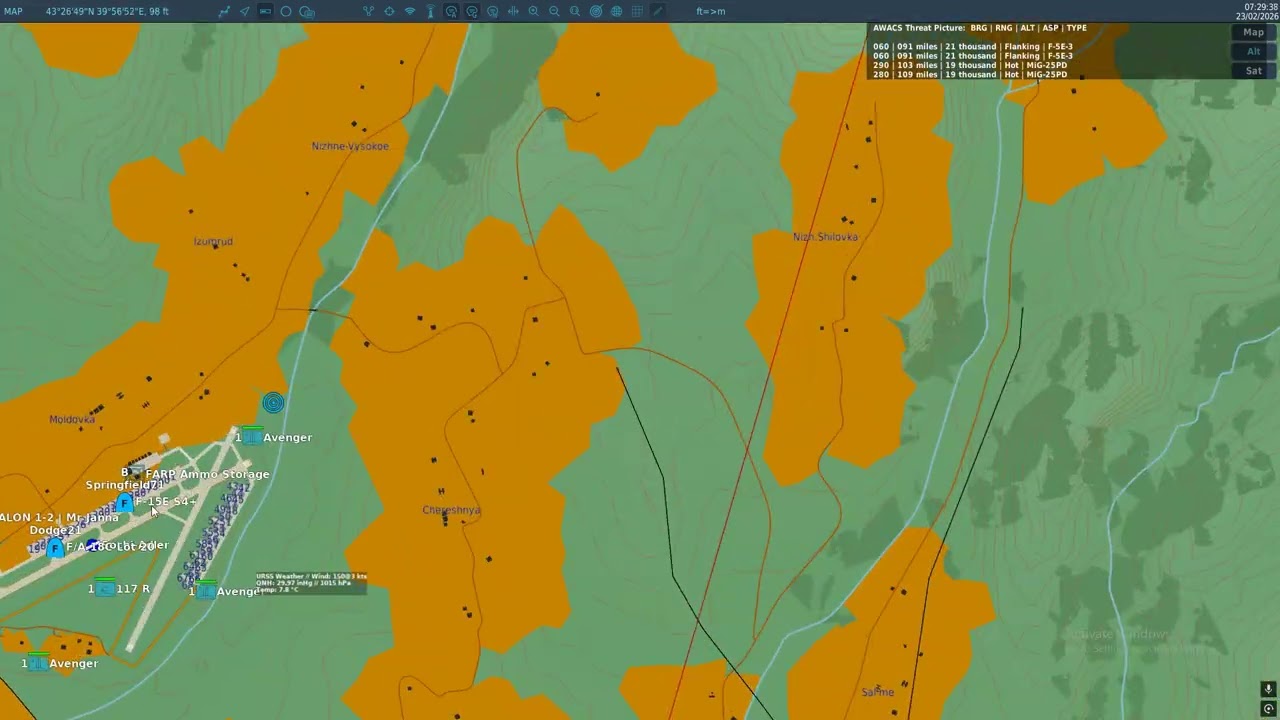Select the Avenger unit northeast of the airfield

tap(251, 437)
